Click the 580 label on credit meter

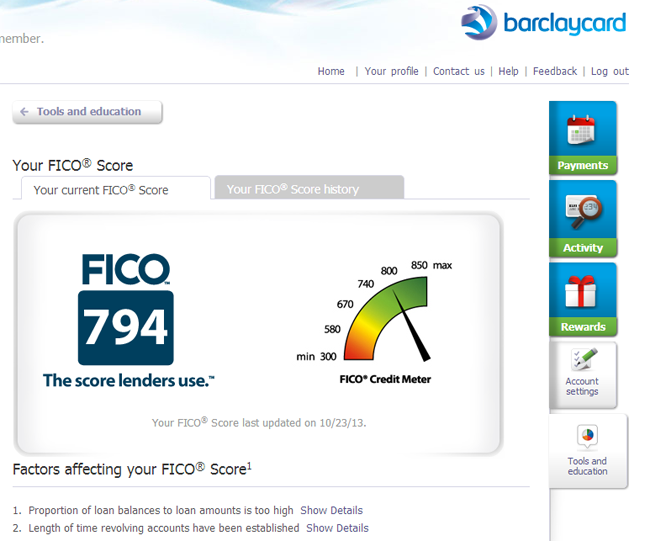pos(332,329)
